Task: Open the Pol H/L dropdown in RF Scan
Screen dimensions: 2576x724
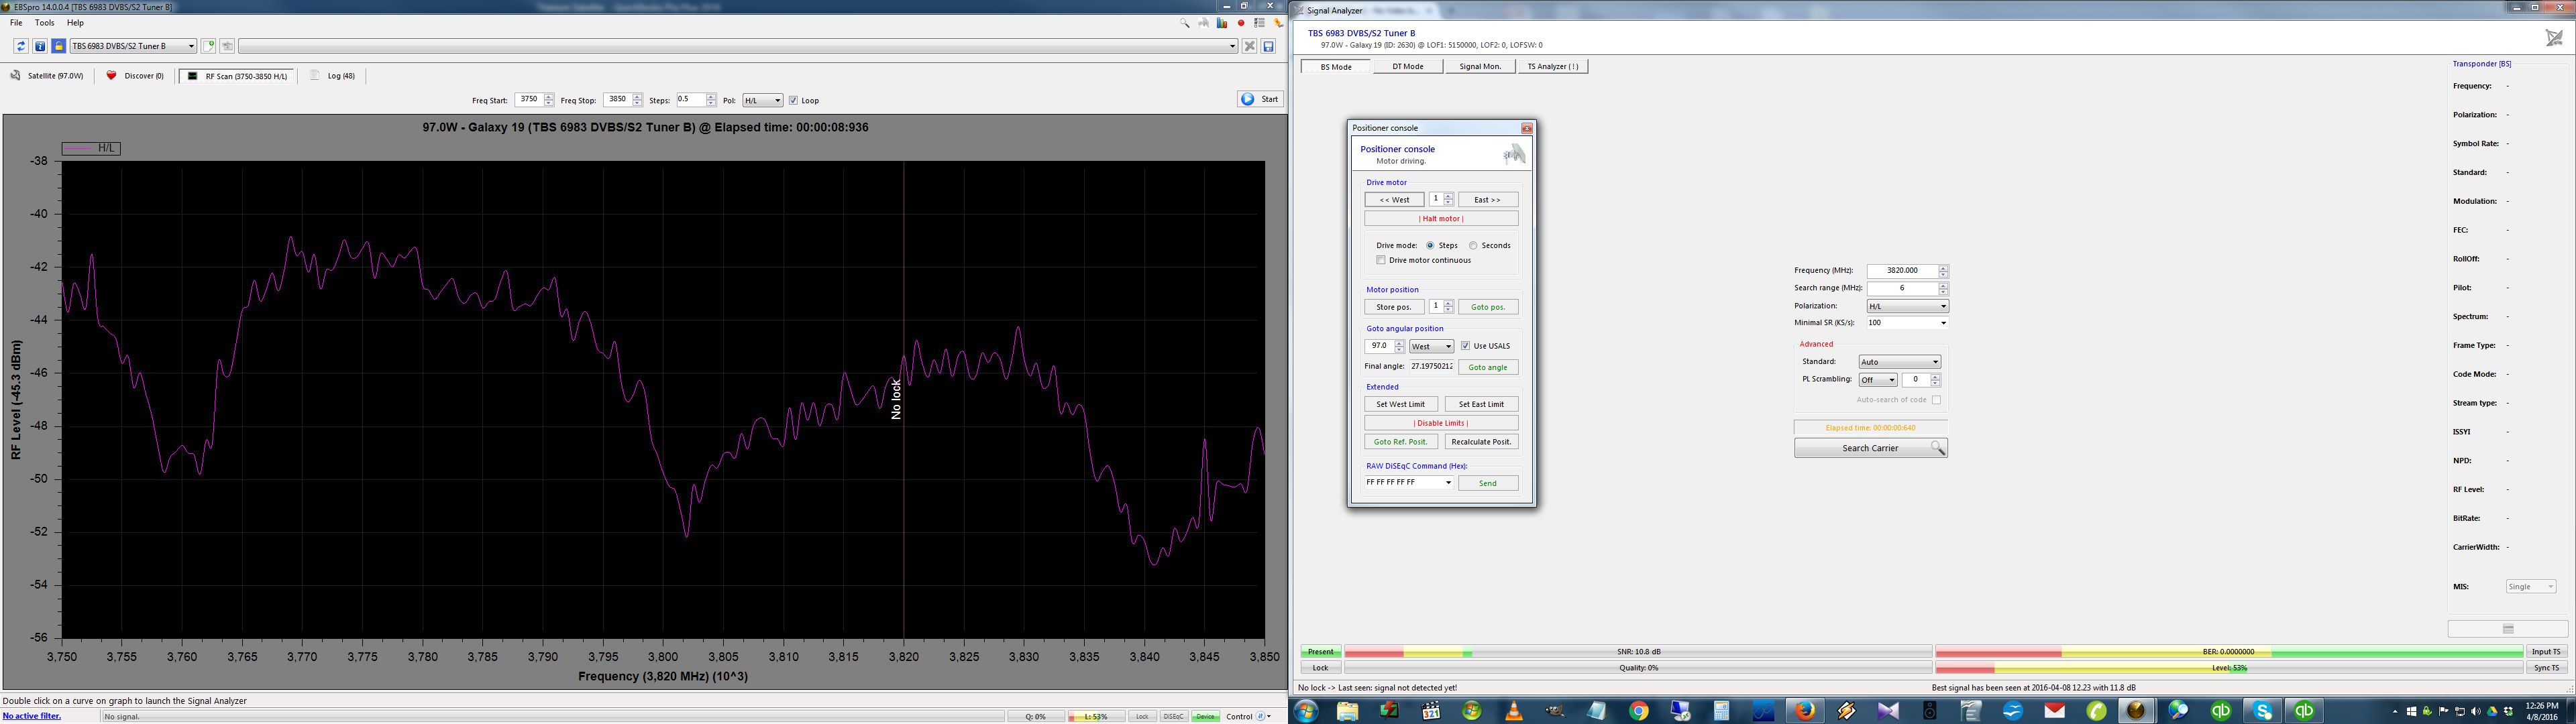Action: (762, 100)
